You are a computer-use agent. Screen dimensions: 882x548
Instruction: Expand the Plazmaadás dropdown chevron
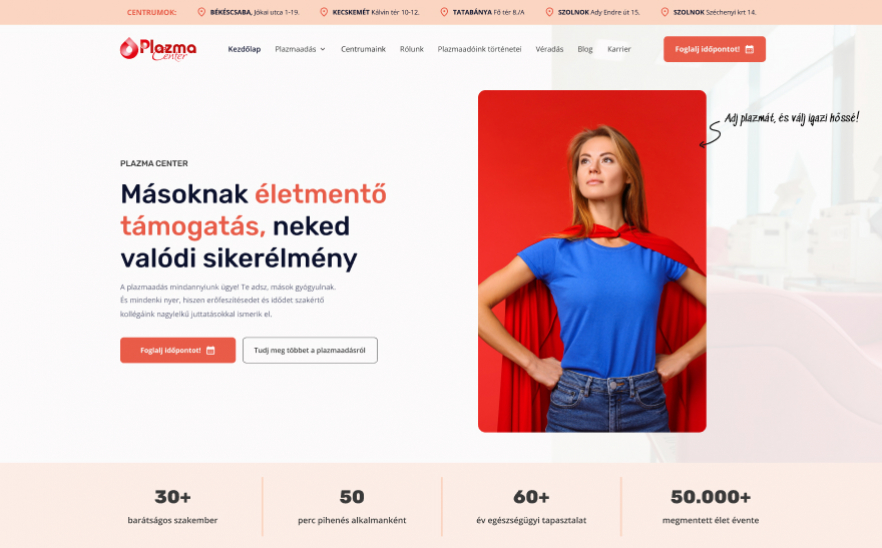tap(323, 50)
